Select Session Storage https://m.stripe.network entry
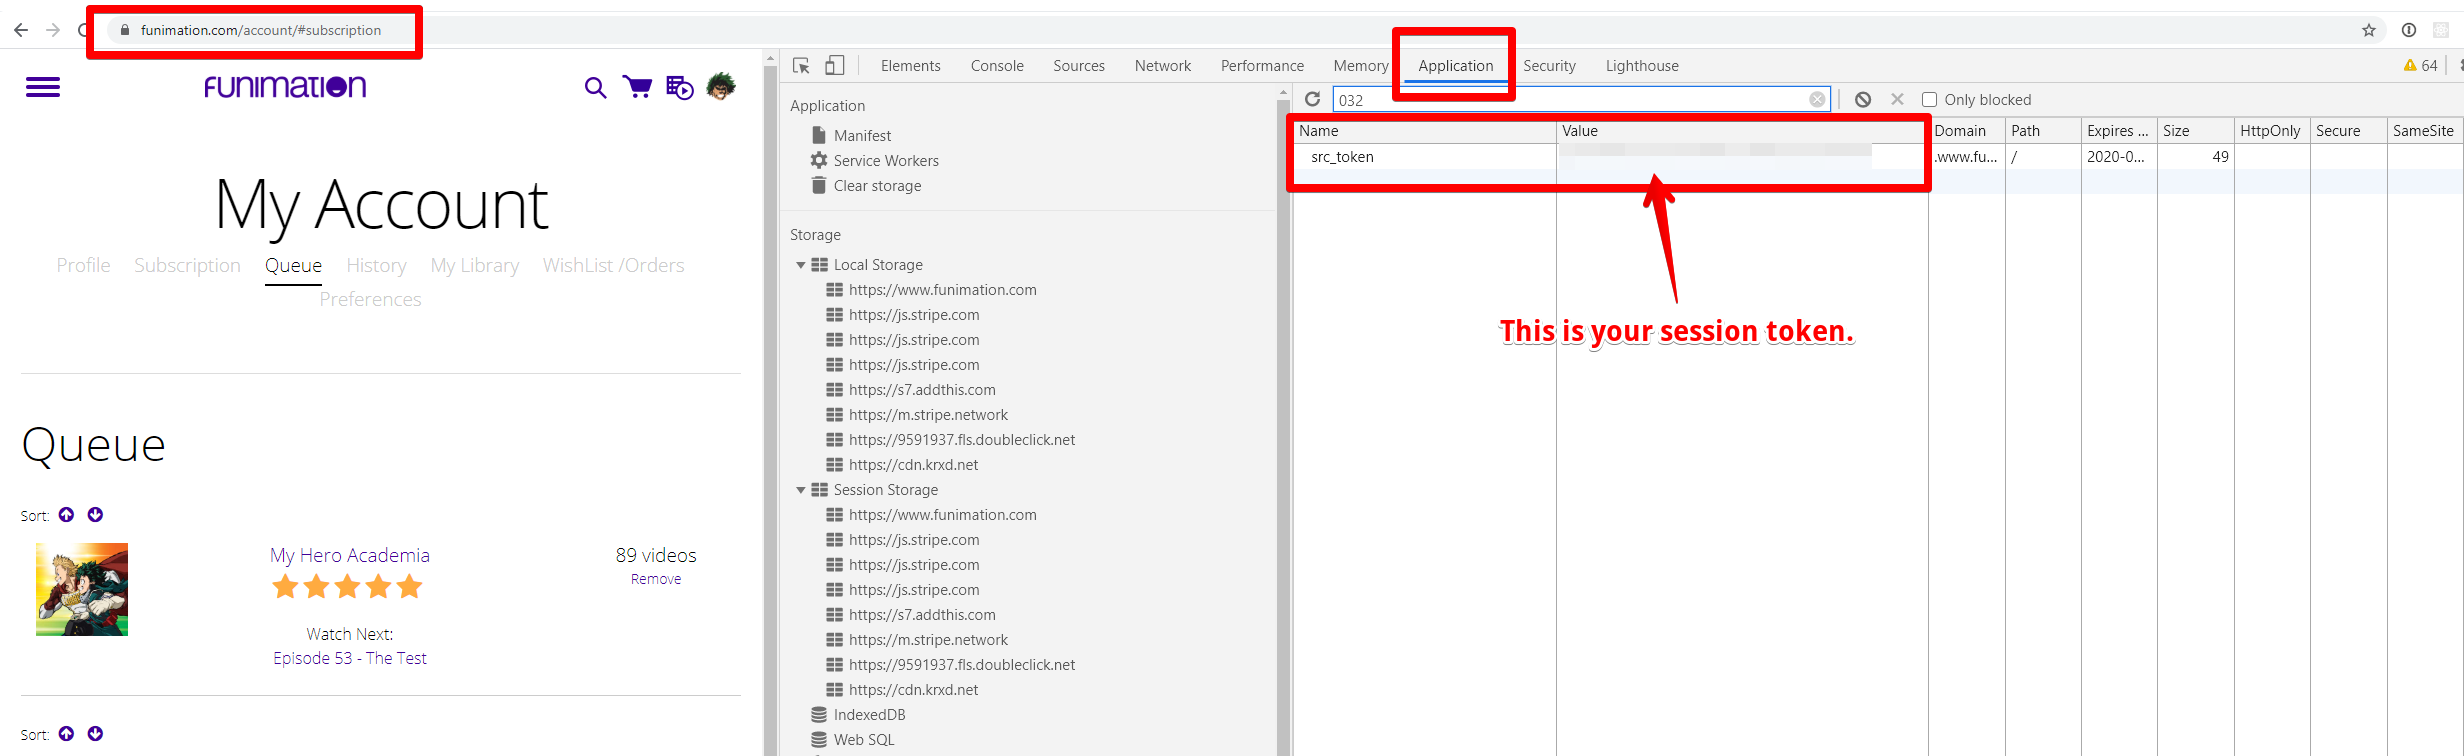This screenshot has height=756, width=2464. [917, 640]
